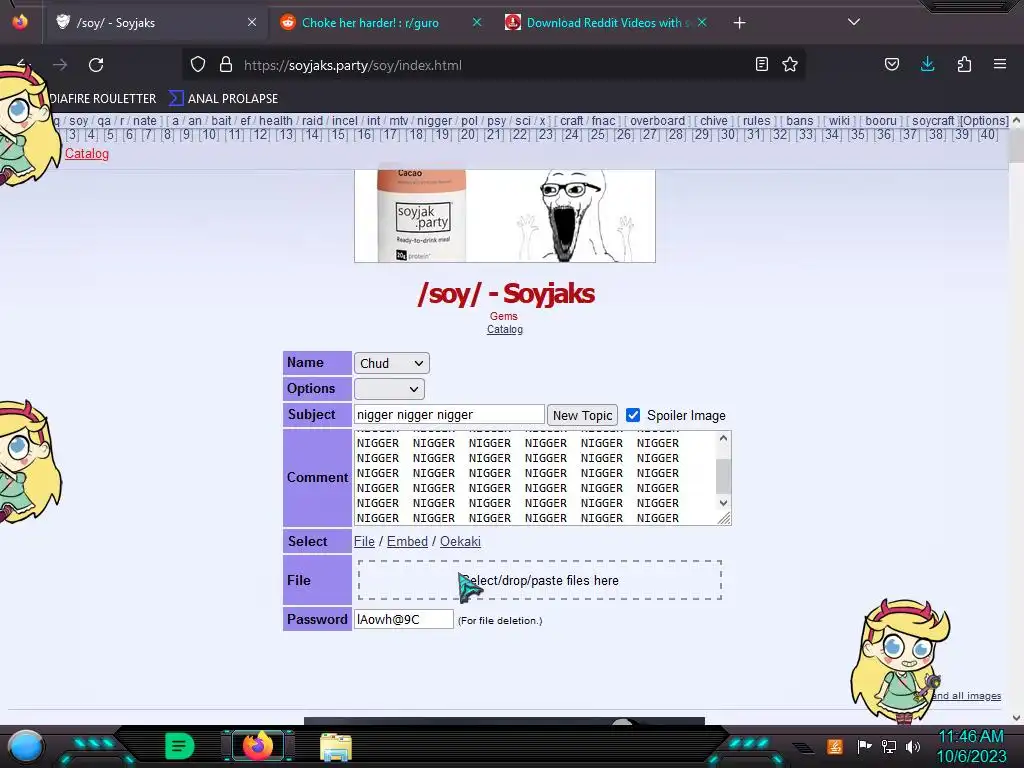Open the incel board link
Viewport: 1024px width, 768px height.
tap(344, 121)
